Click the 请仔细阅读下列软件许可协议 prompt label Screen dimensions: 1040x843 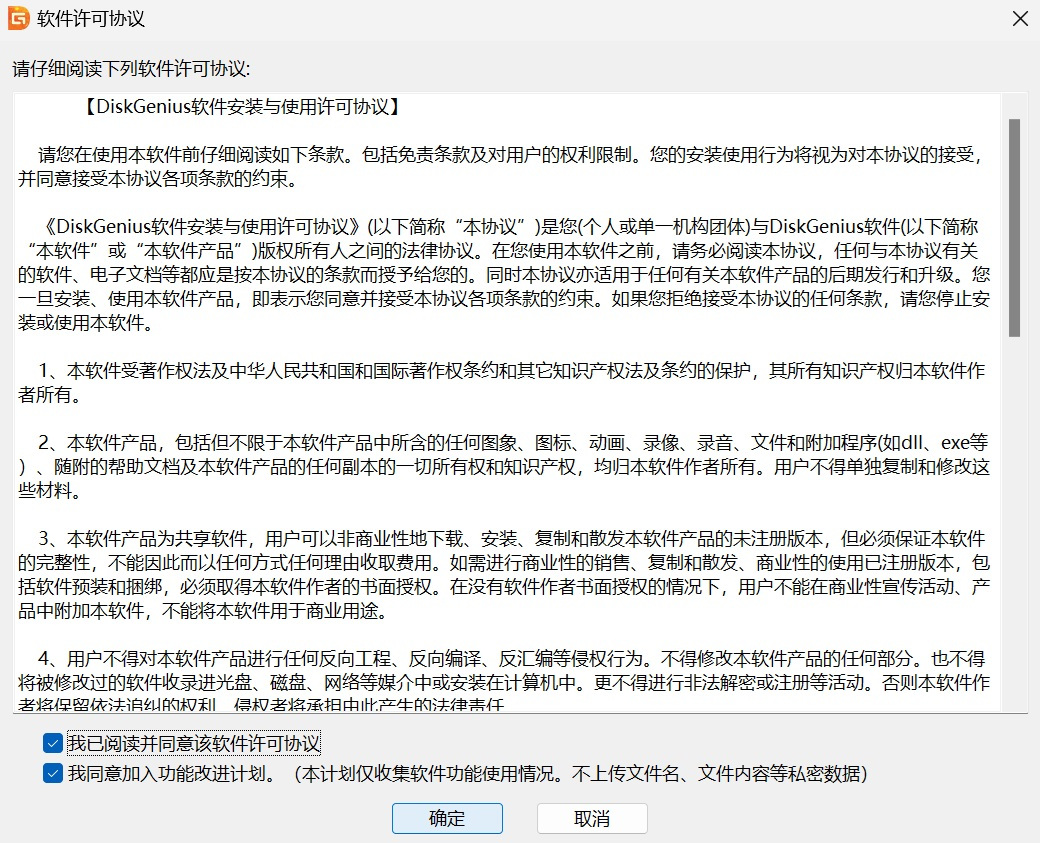(x=131, y=68)
